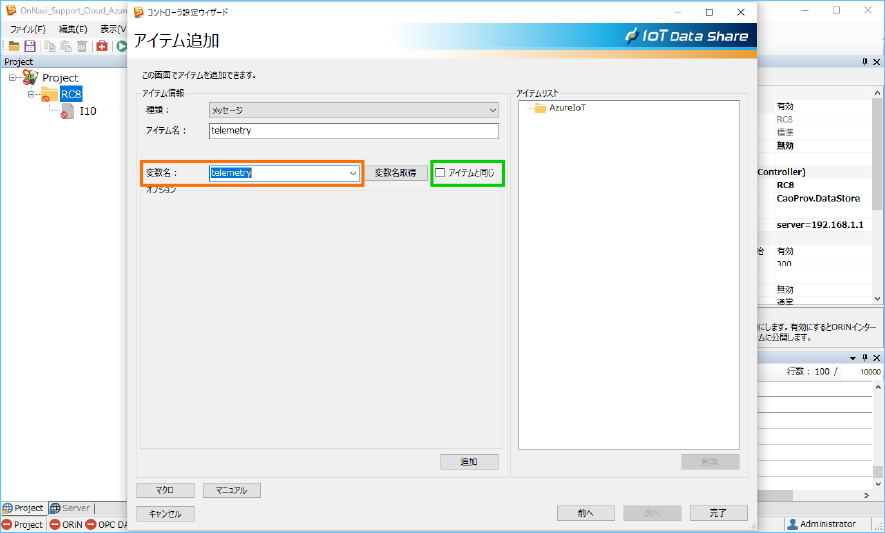Click the 追加 add button
The height and width of the screenshot is (533, 885).
[469, 462]
